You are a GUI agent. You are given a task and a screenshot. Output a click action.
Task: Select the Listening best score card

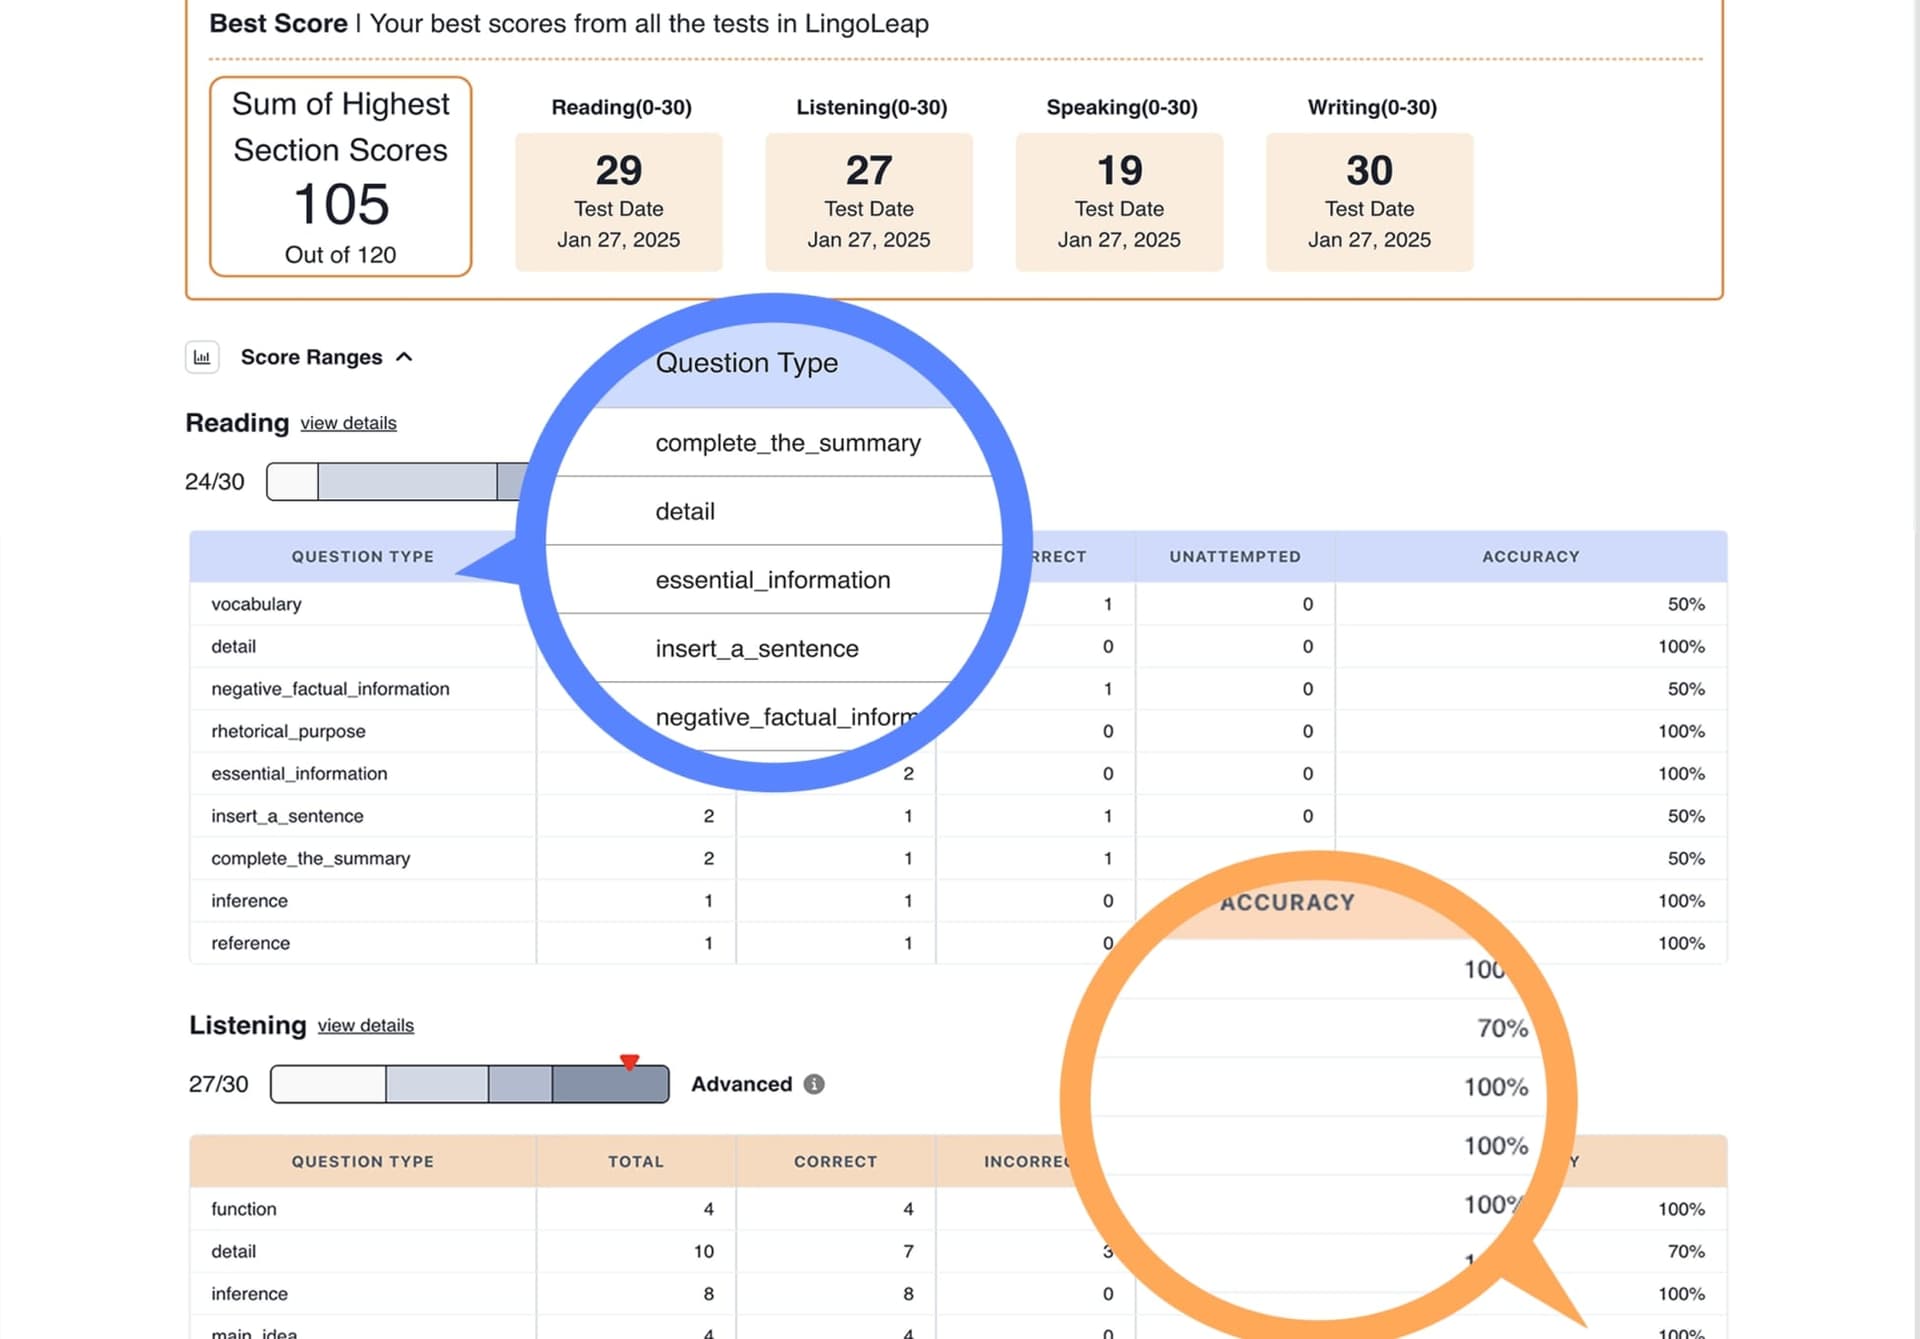point(868,201)
